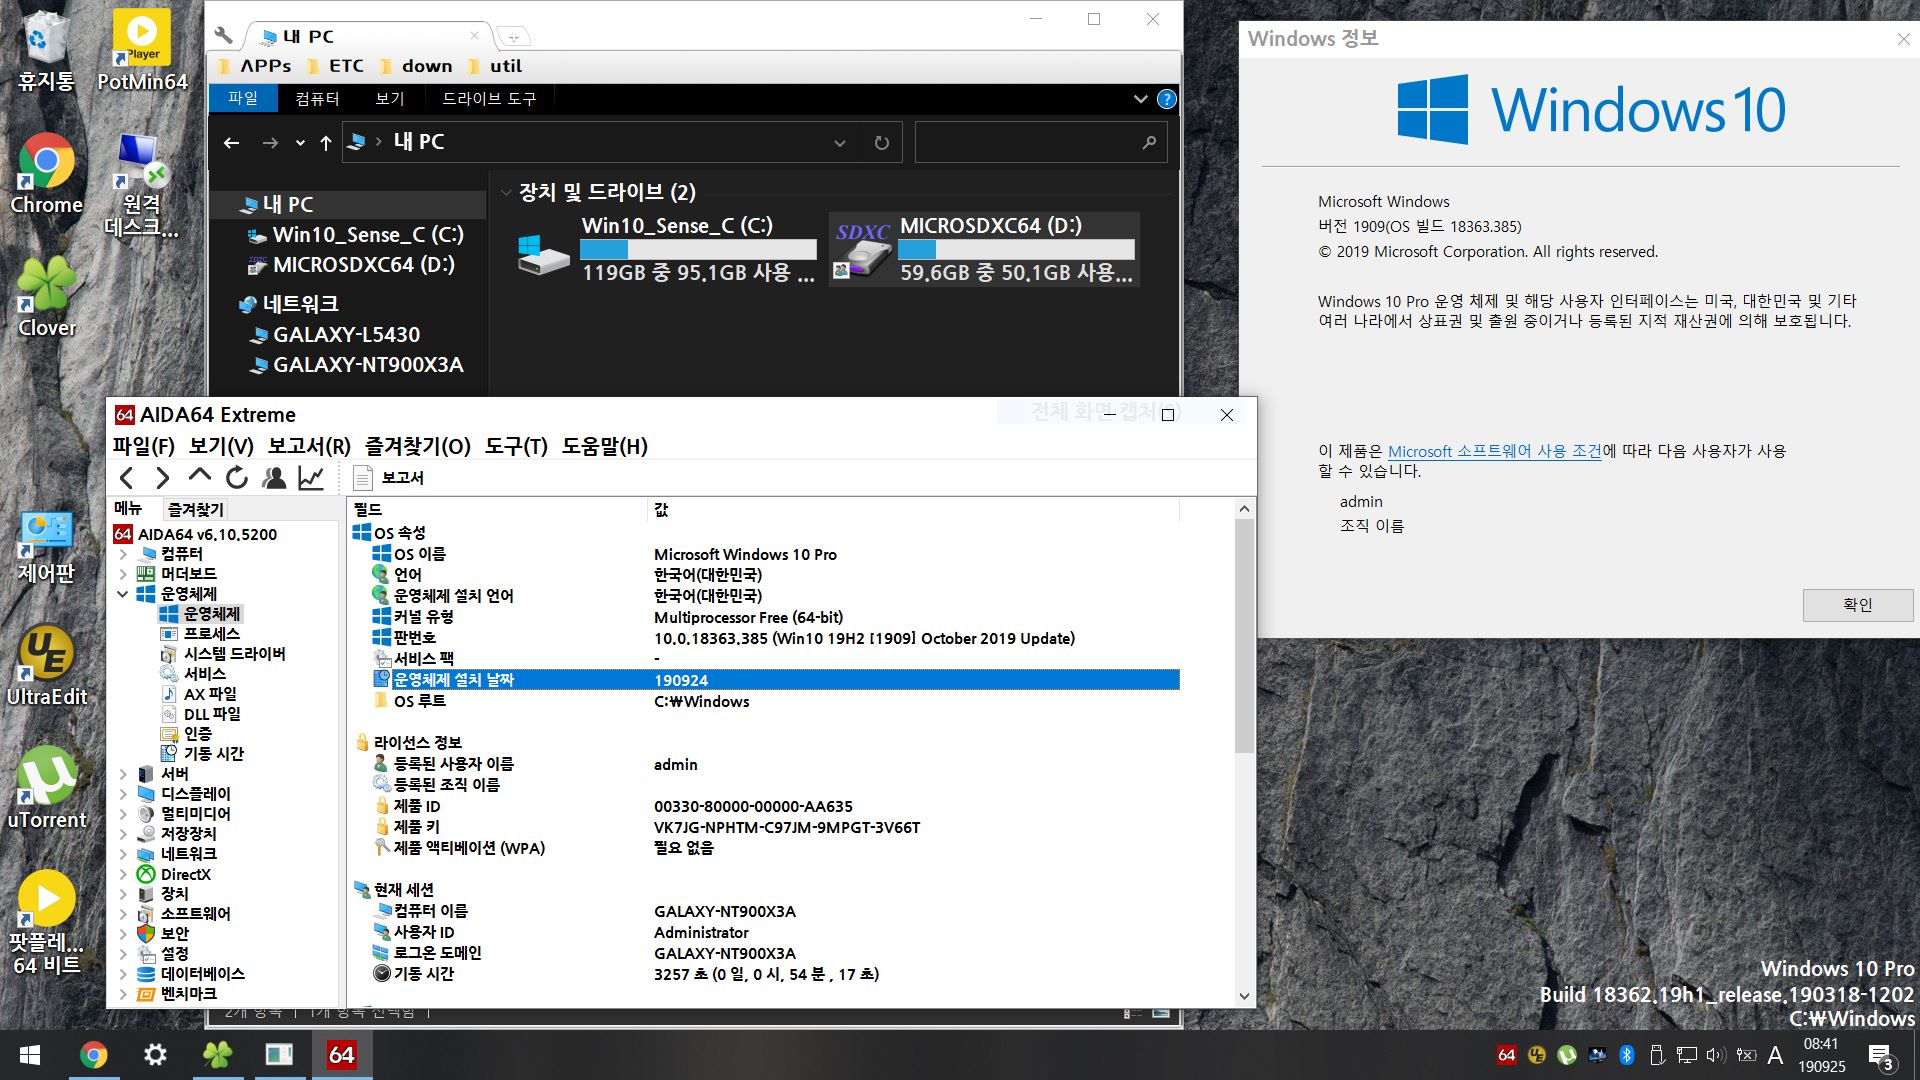
Task: Open 도움말(H) menu in AIDA64
Action: [604, 446]
